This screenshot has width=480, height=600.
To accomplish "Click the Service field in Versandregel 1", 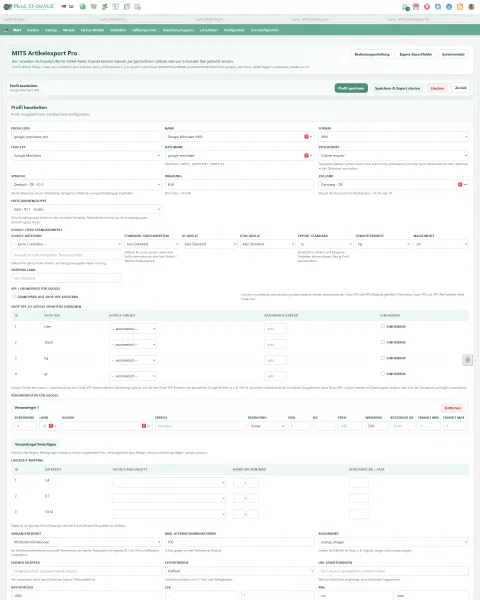I will [200, 426].
